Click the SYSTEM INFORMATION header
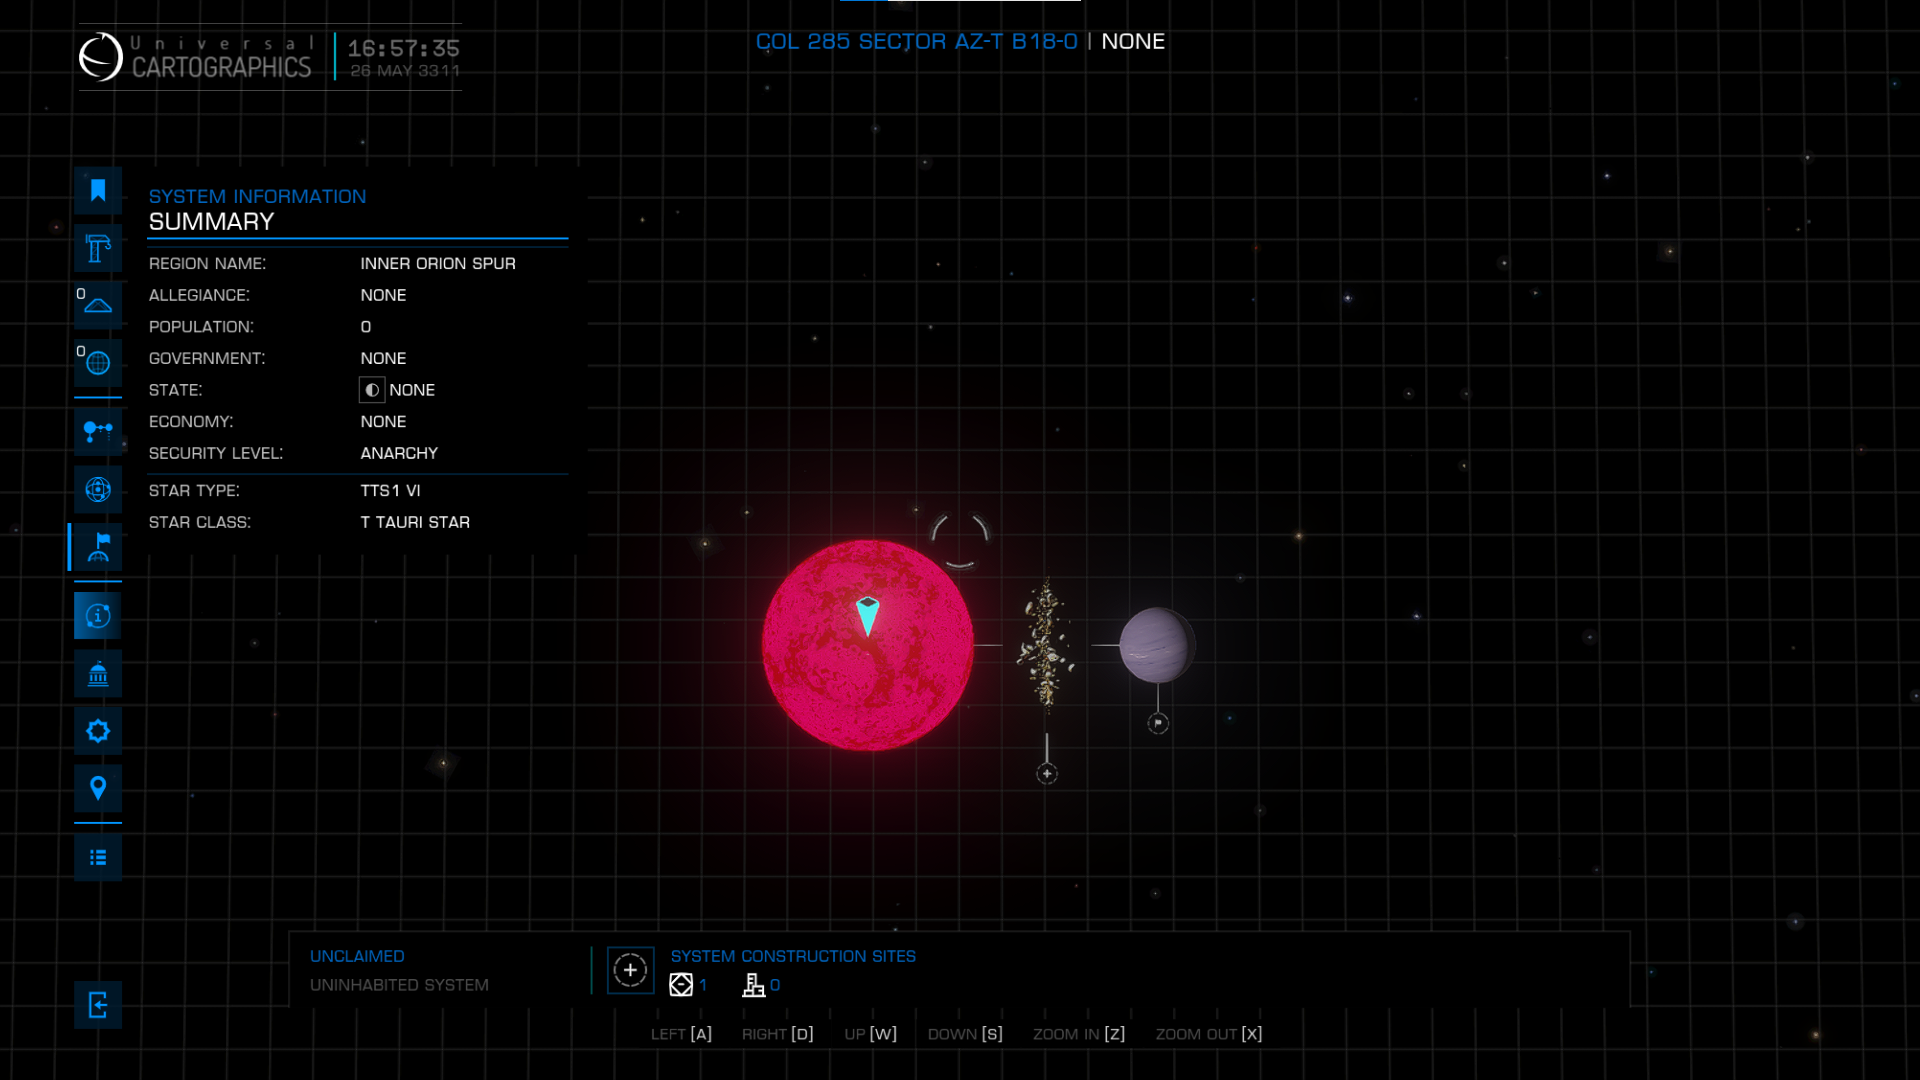This screenshot has height=1080, width=1920. click(257, 197)
